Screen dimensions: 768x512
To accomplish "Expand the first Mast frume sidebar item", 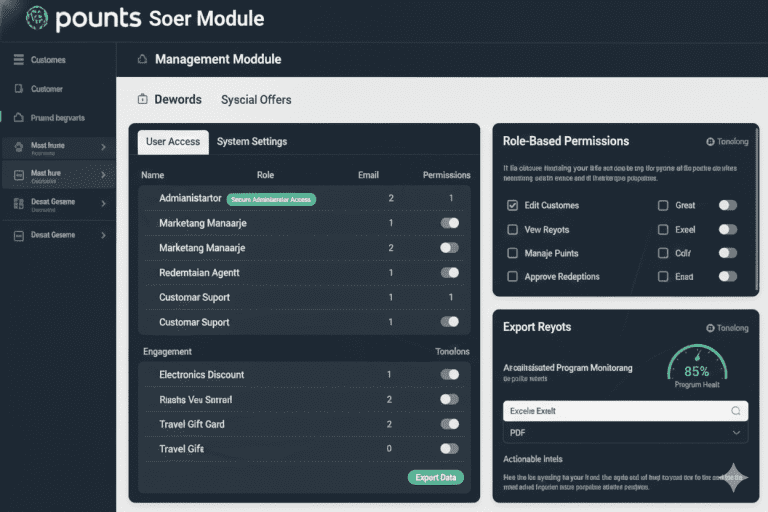I will pyautogui.click(x=103, y=148).
